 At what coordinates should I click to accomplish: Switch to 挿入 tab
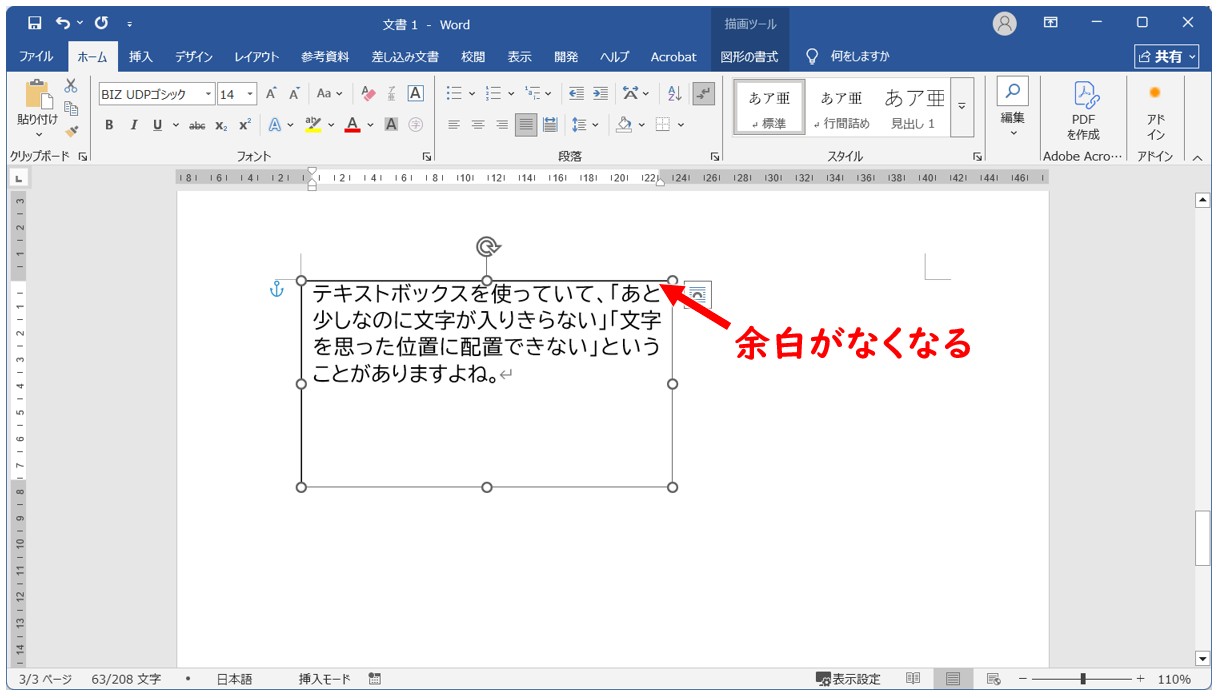click(x=141, y=57)
